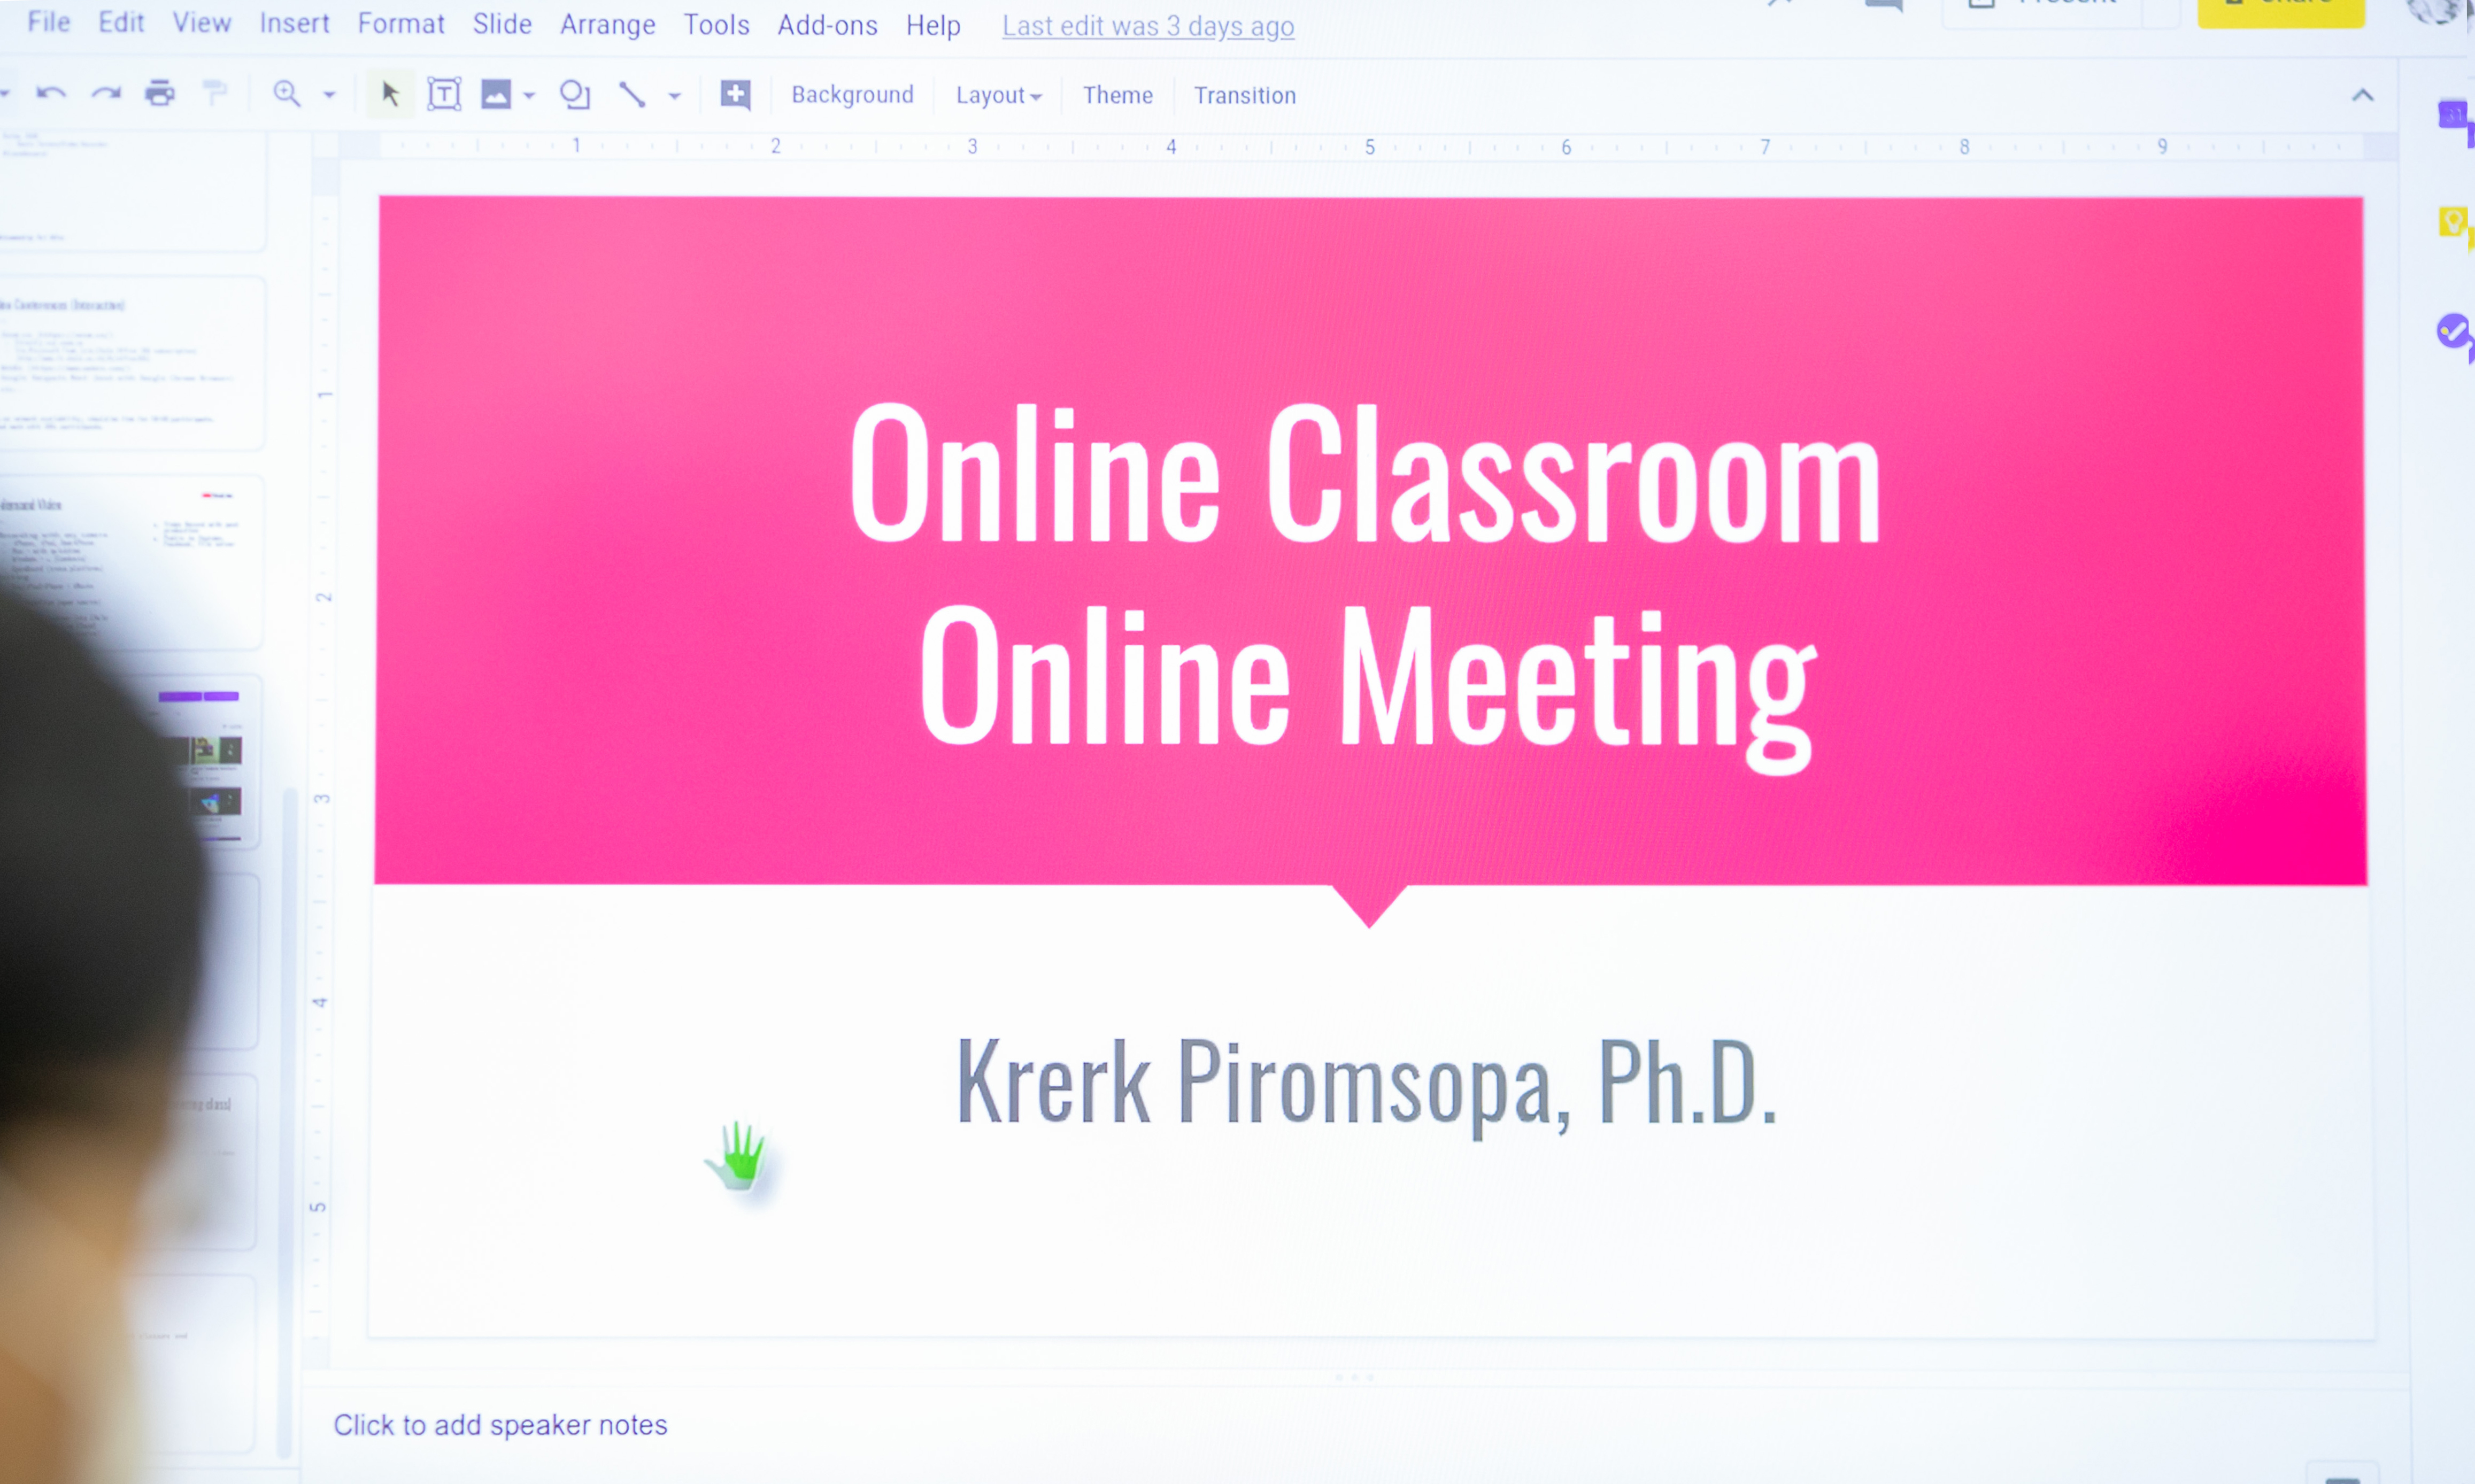The height and width of the screenshot is (1484, 2475).
Task: Click the Print icon
Action: [x=160, y=94]
